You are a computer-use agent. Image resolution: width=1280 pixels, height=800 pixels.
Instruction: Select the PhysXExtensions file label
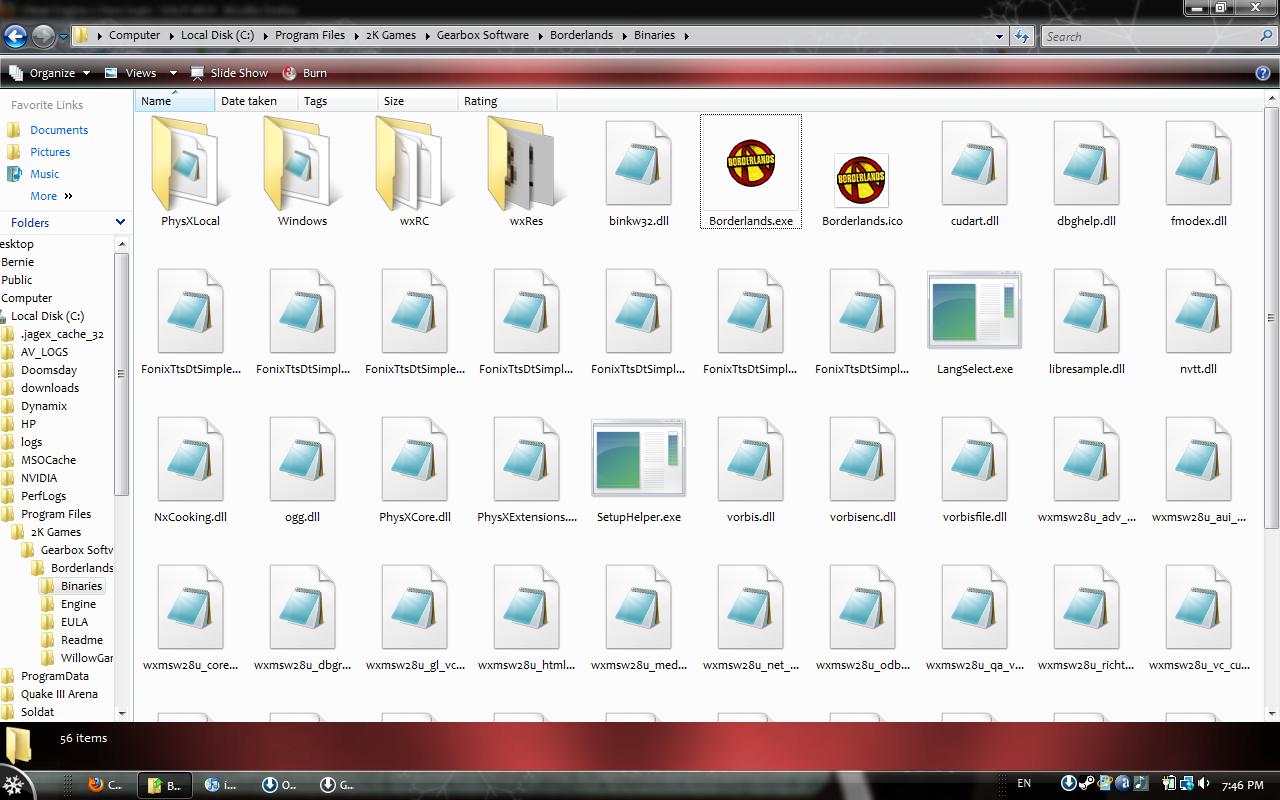pos(527,517)
